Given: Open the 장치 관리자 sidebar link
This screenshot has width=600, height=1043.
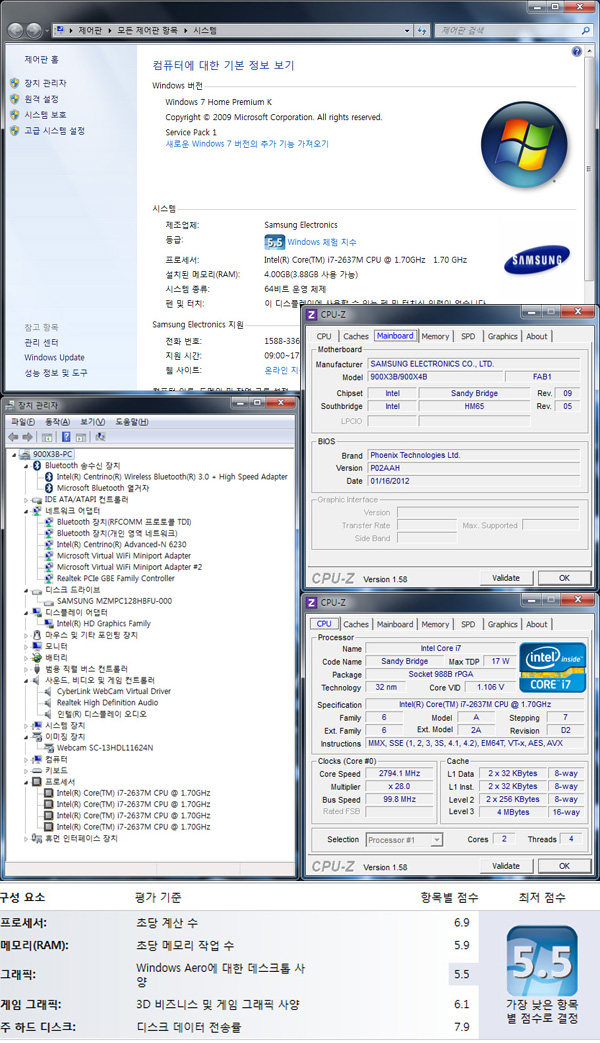Looking at the screenshot, I should [45, 83].
